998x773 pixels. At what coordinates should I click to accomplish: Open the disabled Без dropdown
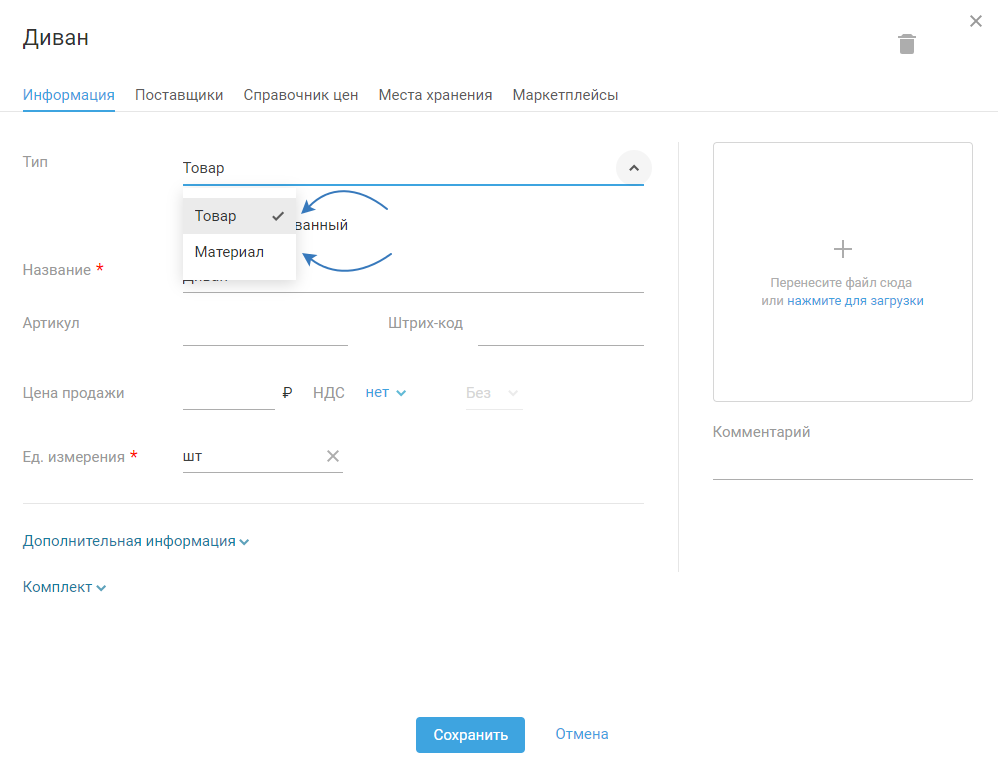492,393
